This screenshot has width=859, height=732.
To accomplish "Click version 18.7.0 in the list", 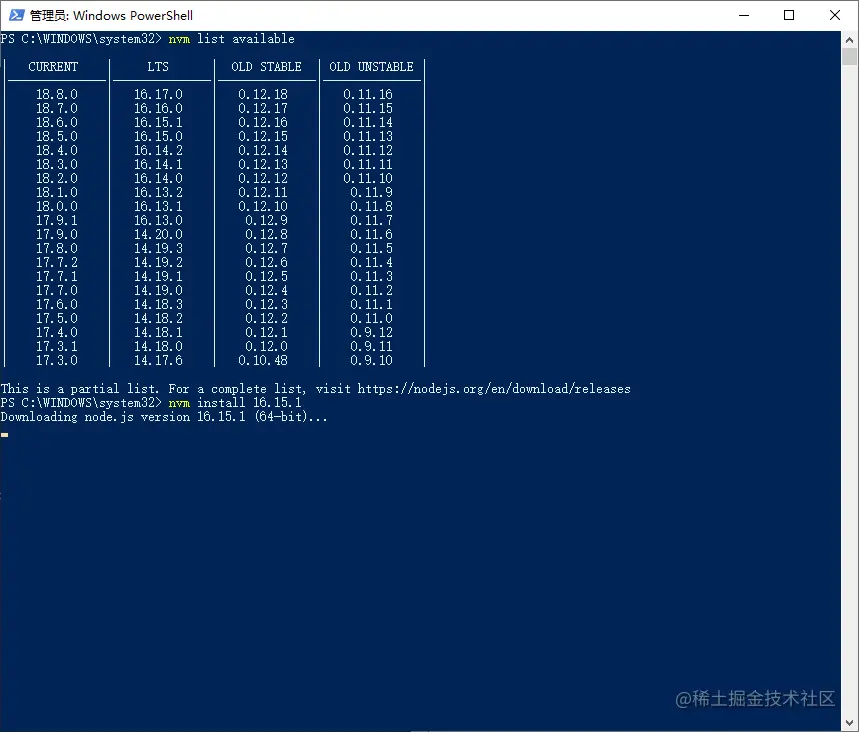I will pyautogui.click(x=57, y=108).
